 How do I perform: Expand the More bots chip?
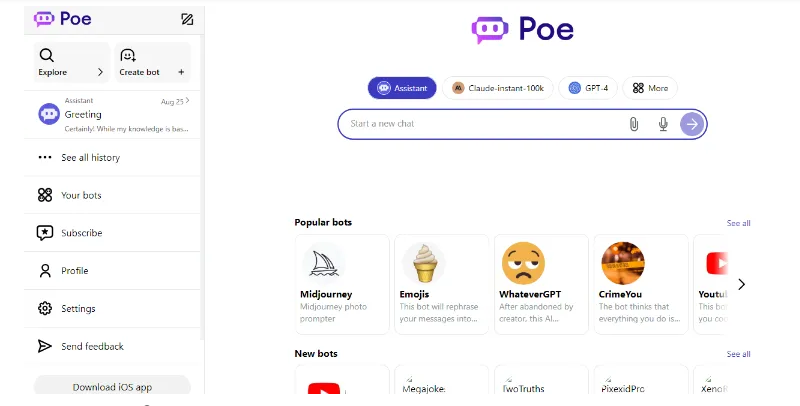click(x=650, y=88)
